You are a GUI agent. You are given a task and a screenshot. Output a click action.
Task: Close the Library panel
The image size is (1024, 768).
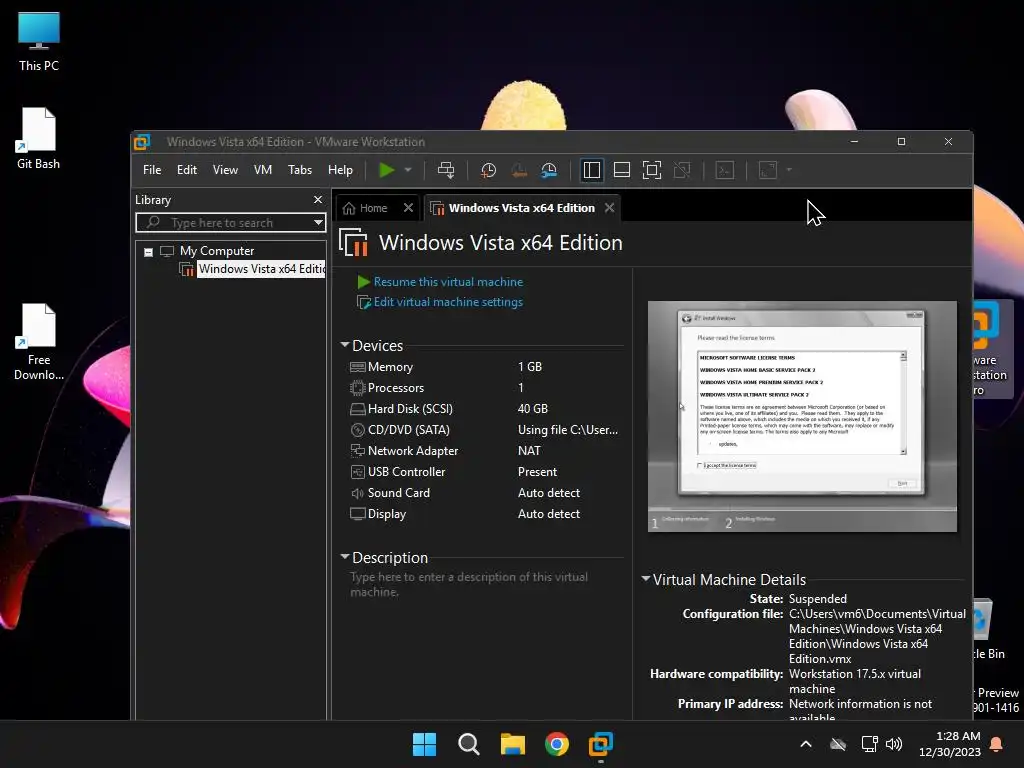pyautogui.click(x=318, y=199)
